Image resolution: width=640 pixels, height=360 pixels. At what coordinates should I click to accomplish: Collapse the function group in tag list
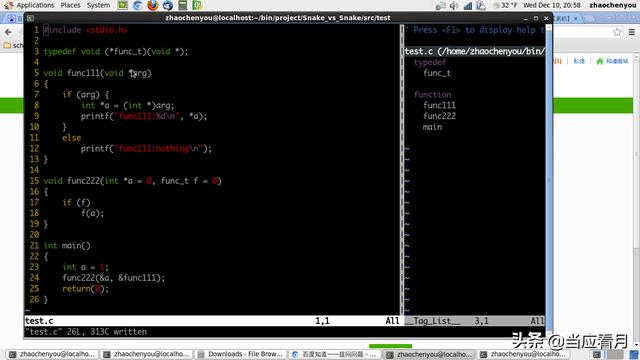point(432,94)
